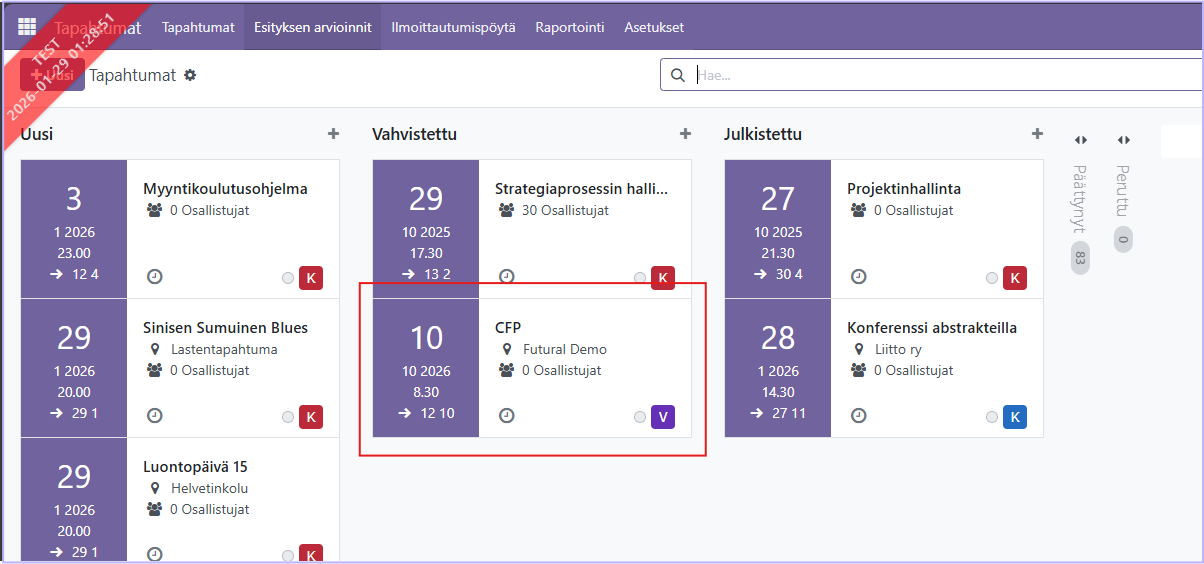Click the Hae search input field

(940, 75)
